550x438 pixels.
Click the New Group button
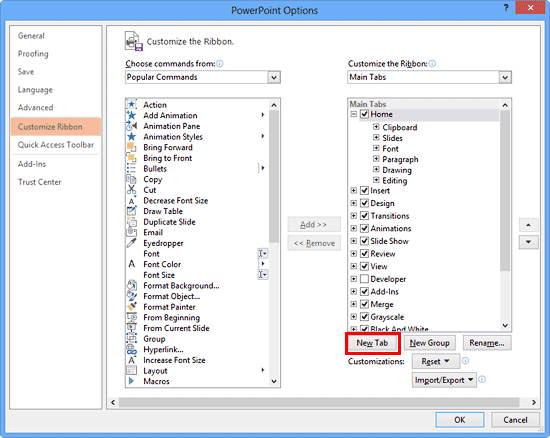(429, 343)
